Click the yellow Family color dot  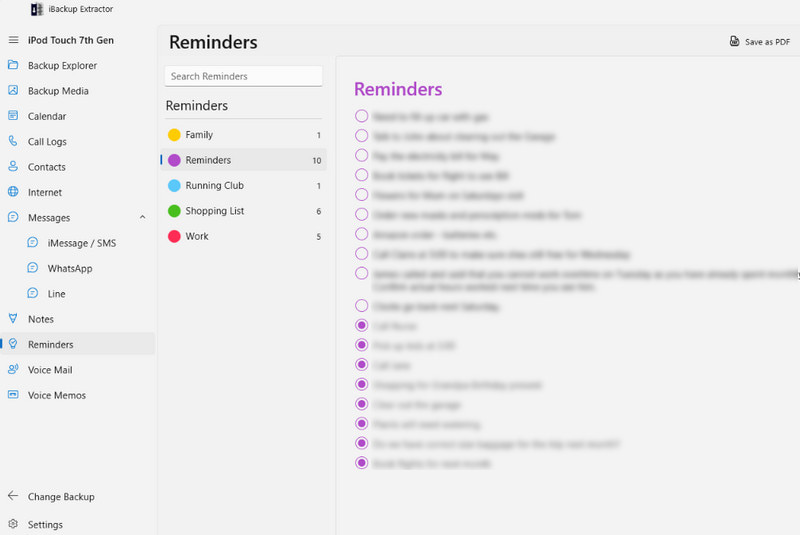click(174, 135)
